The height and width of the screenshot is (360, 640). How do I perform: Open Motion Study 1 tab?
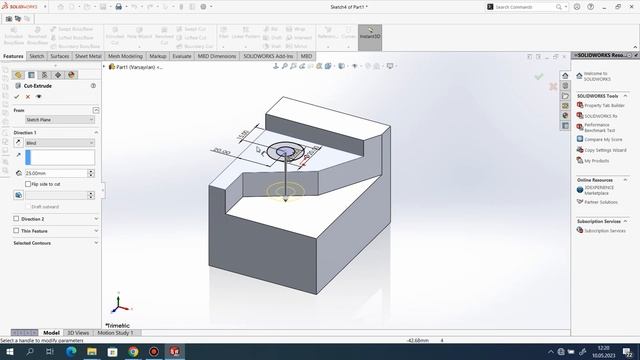pyautogui.click(x=116, y=333)
